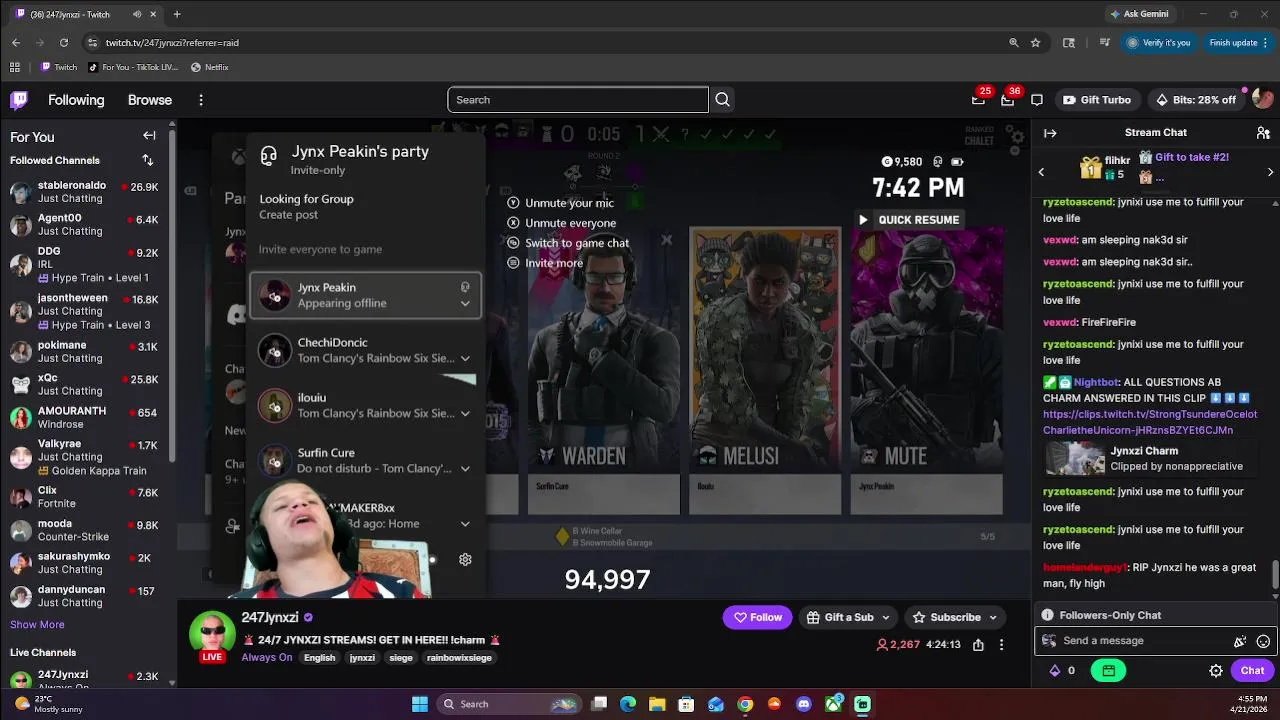This screenshot has width=1280, height=720.
Task: Open the green channel points rewards button
Action: [x=1109, y=671]
